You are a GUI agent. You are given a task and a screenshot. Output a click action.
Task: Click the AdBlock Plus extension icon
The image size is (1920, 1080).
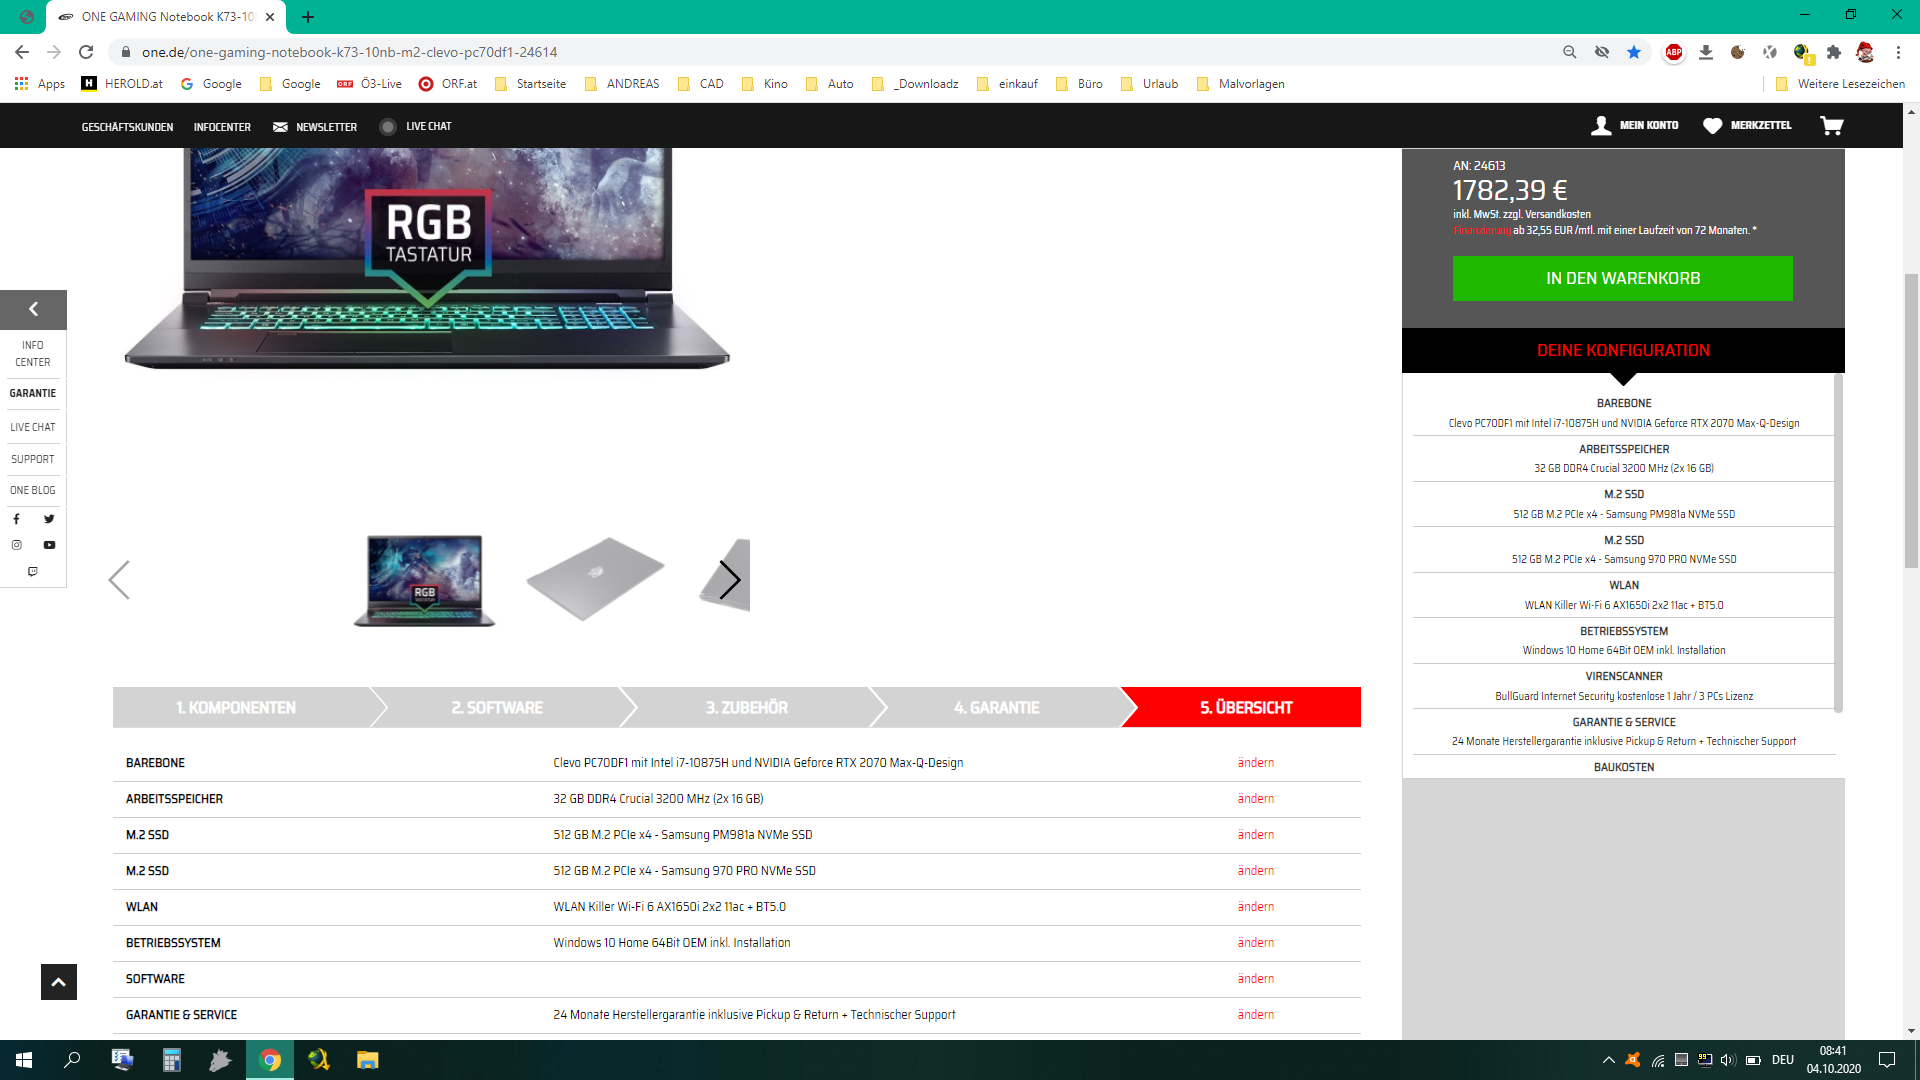tap(1673, 52)
